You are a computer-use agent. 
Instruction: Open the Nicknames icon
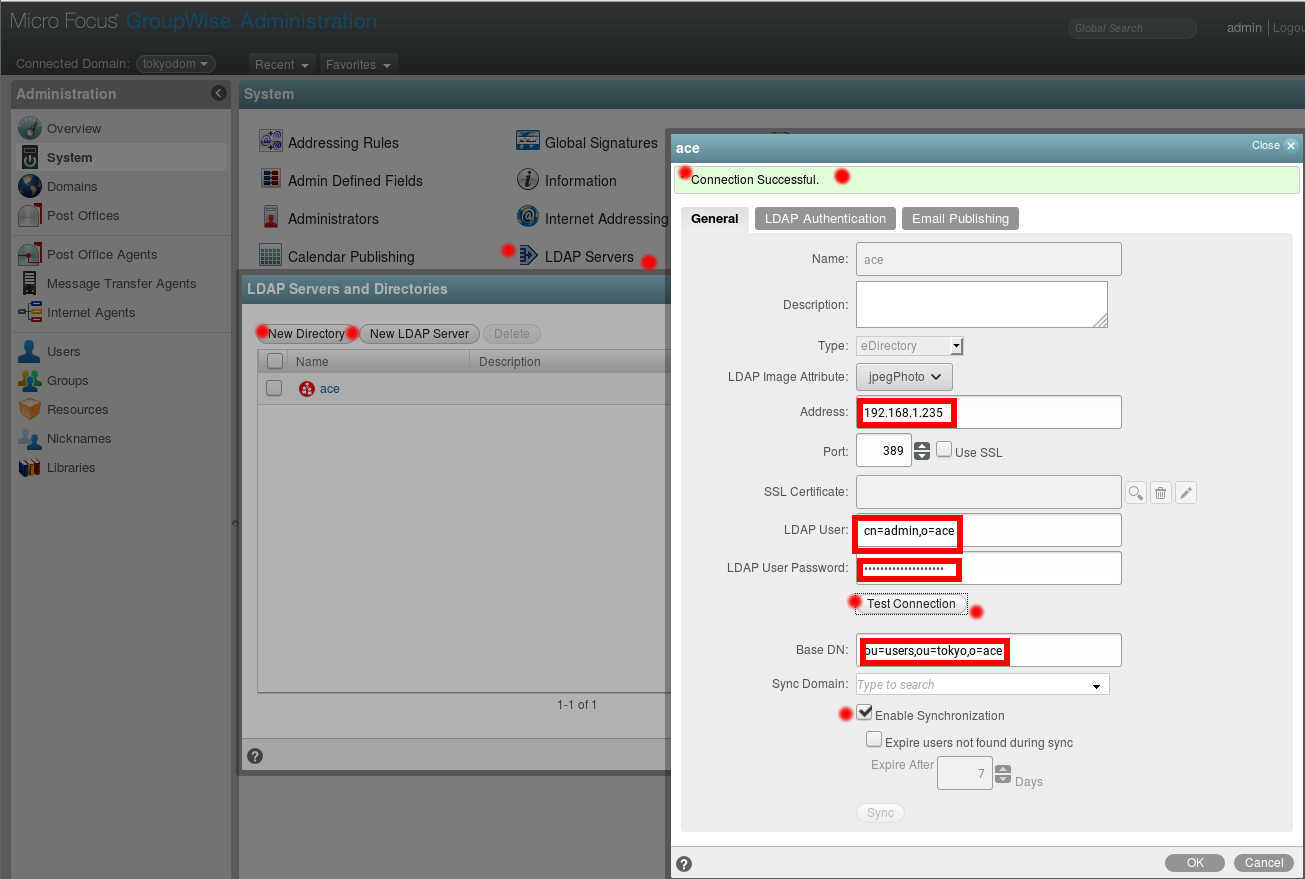pyautogui.click(x=30, y=438)
